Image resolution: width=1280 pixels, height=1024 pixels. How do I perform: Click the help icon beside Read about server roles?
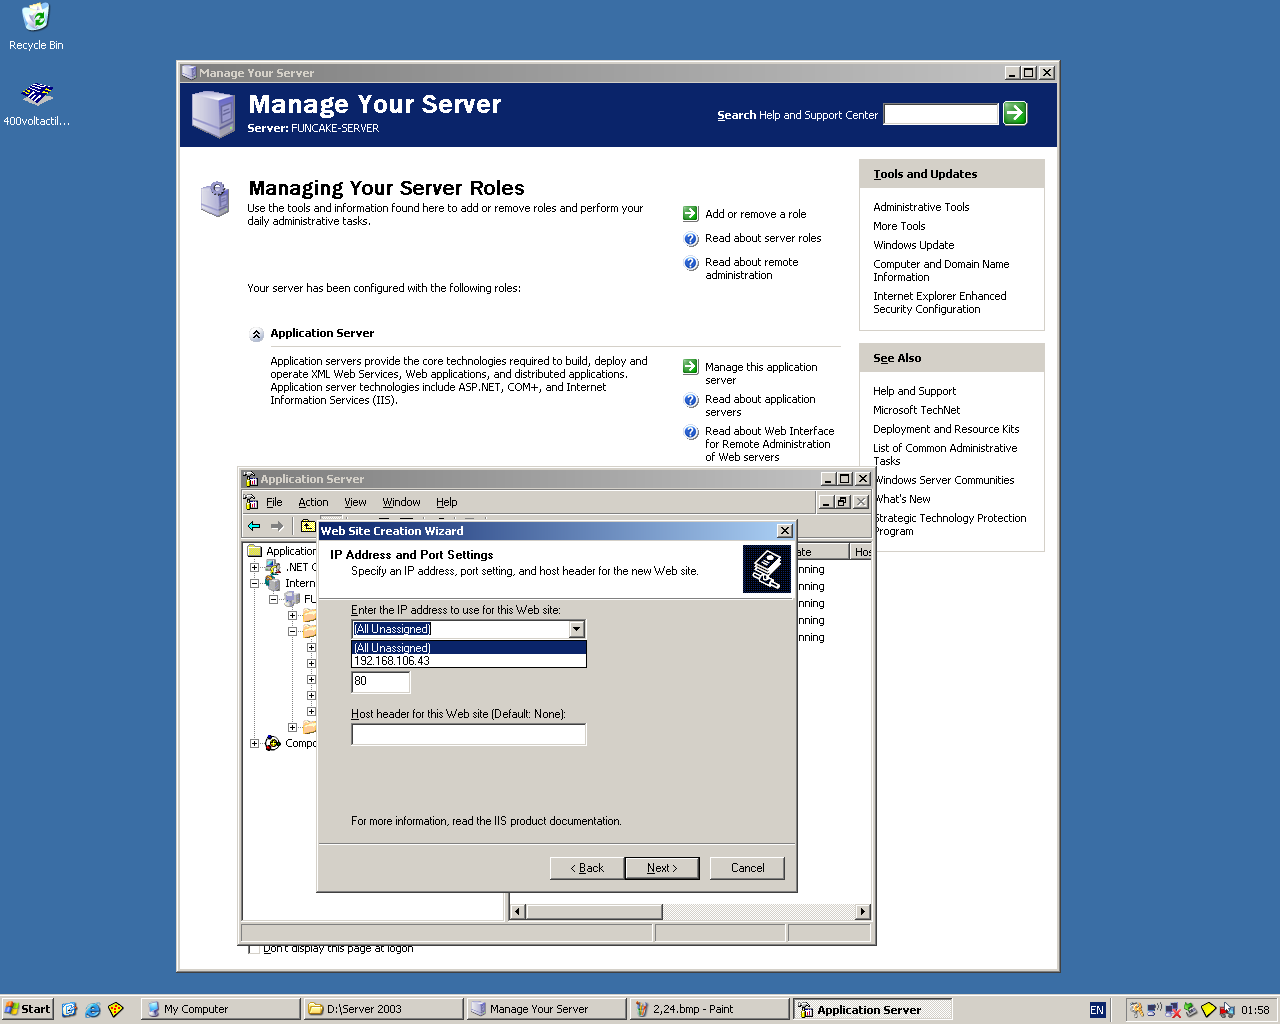(x=691, y=239)
